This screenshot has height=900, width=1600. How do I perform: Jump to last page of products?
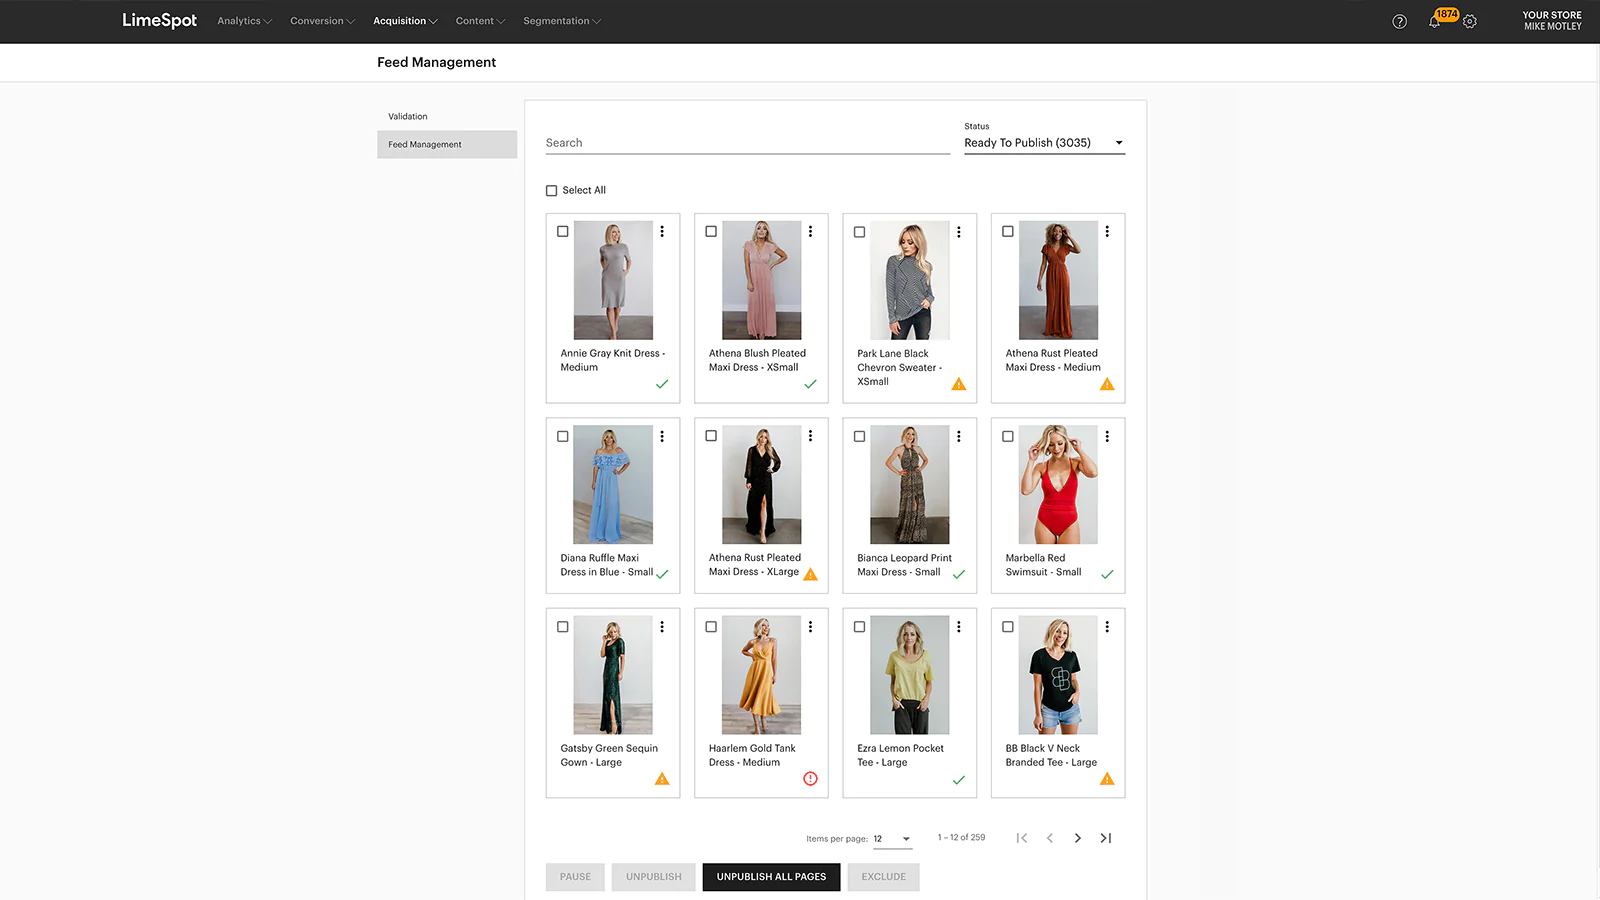[x=1105, y=838]
